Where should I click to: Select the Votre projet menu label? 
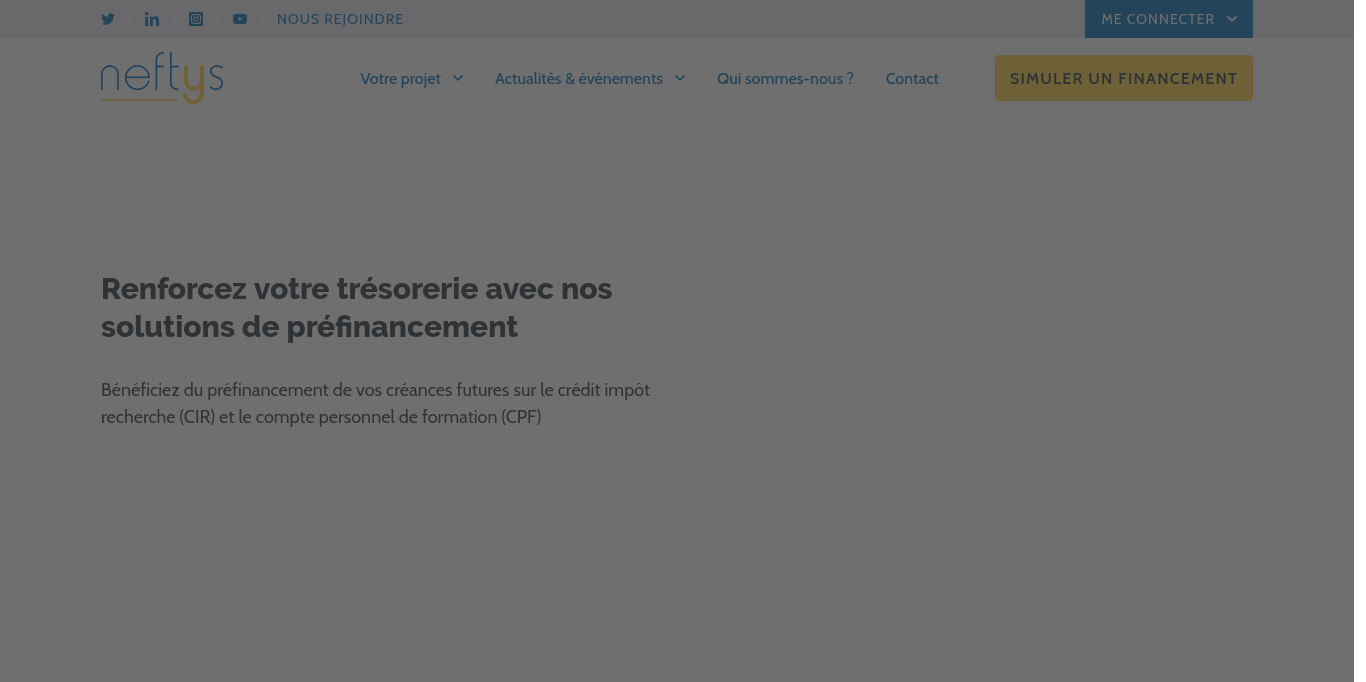(400, 79)
